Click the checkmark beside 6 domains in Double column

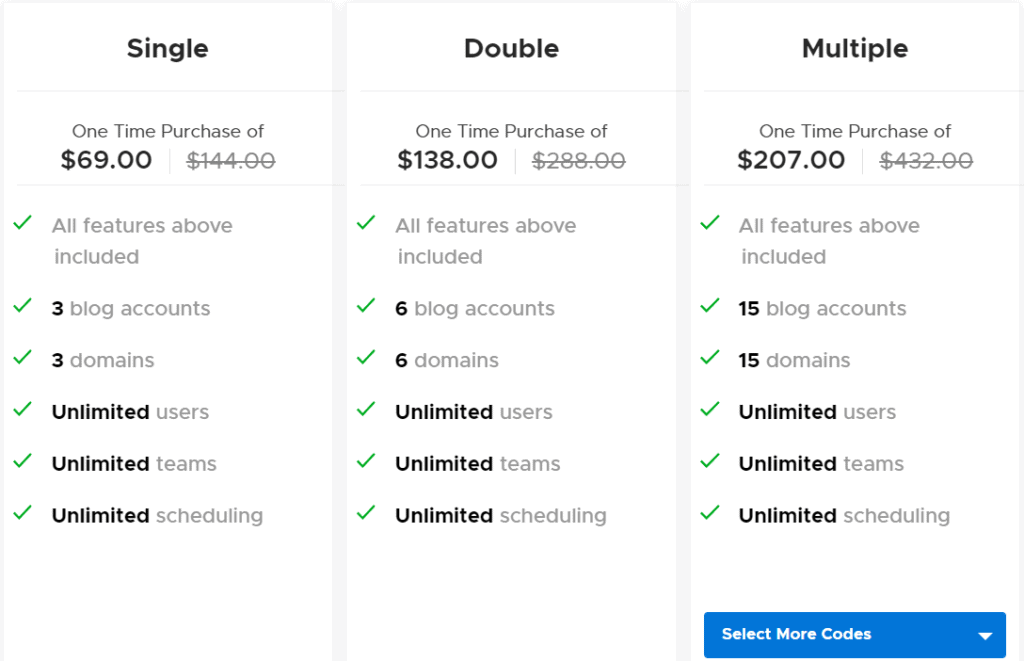pos(366,360)
